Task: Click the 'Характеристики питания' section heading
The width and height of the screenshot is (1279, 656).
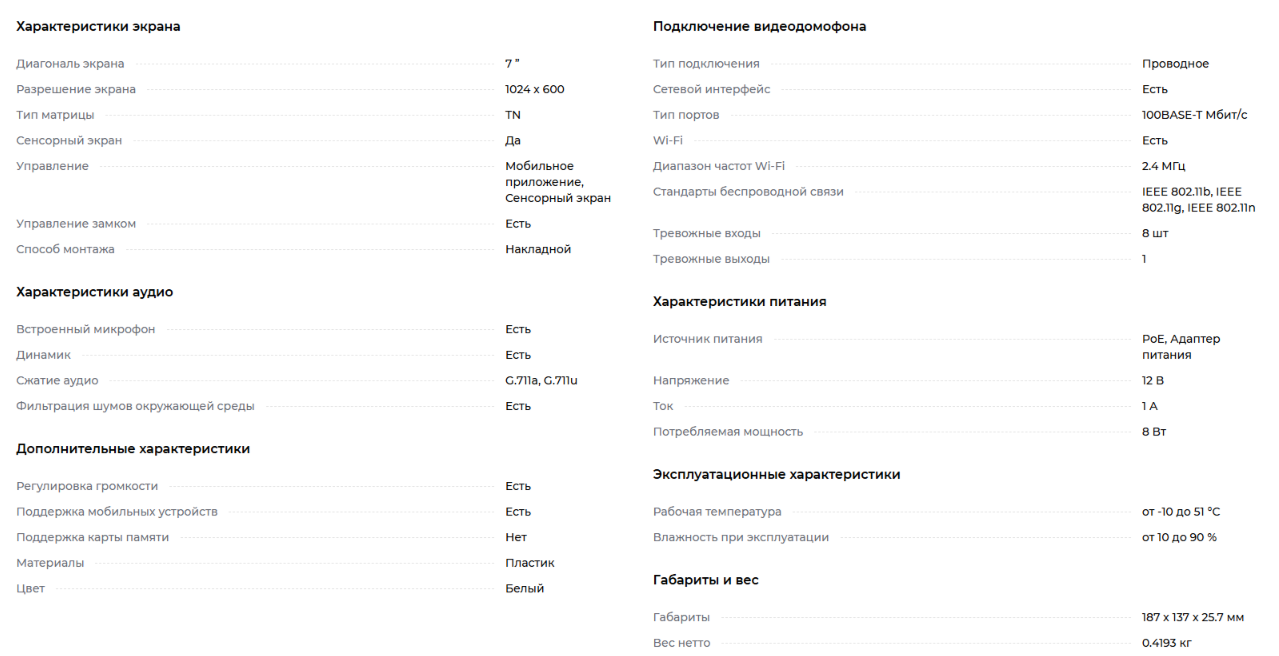Action: (x=739, y=302)
